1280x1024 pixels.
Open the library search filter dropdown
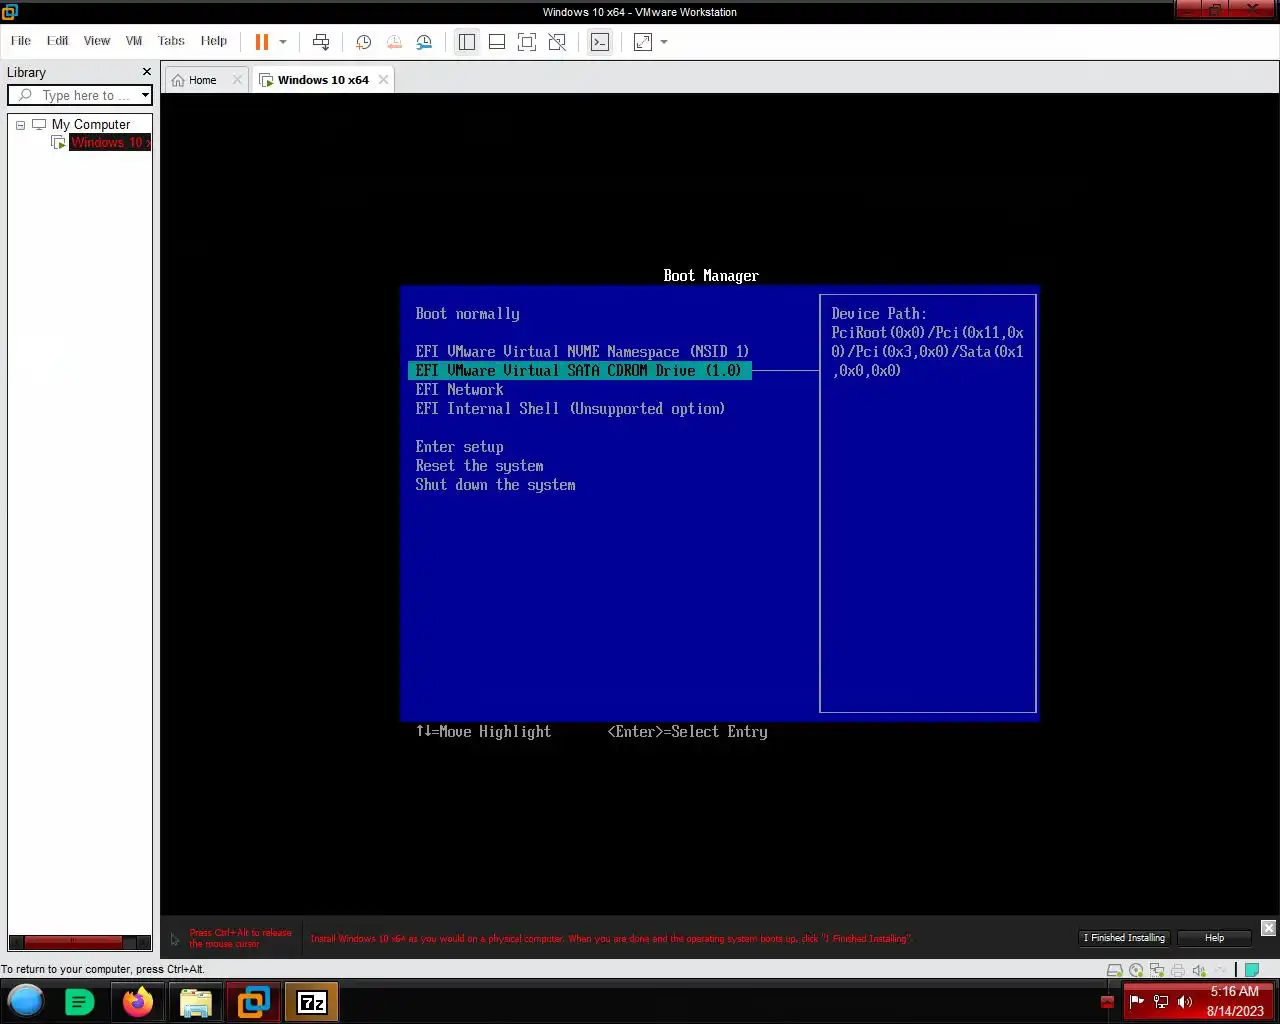pos(145,95)
